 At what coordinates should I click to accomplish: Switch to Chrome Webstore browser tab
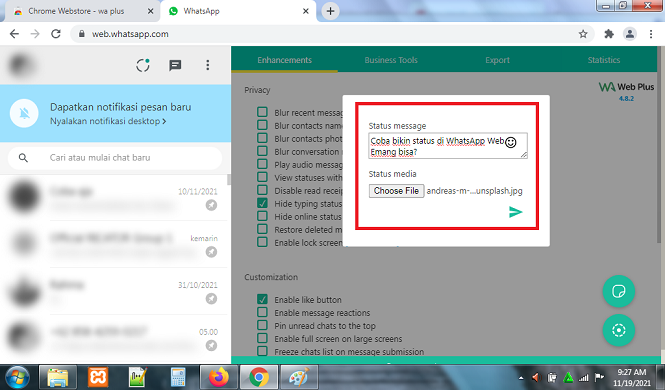[x=76, y=11]
